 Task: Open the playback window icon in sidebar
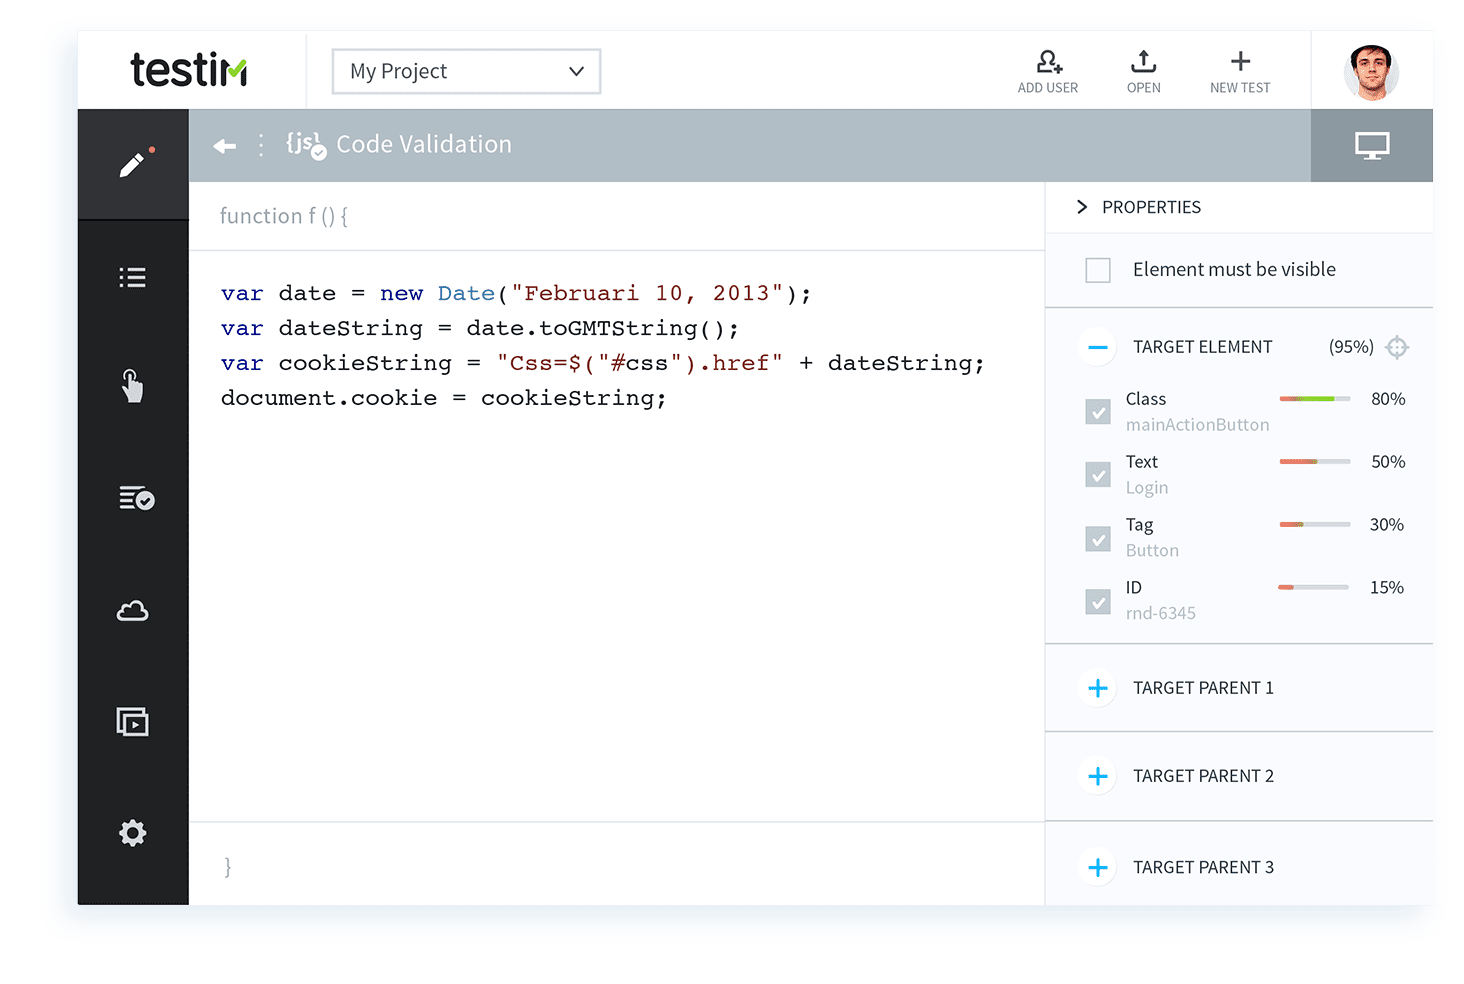pyautogui.click(x=132, y=721)
